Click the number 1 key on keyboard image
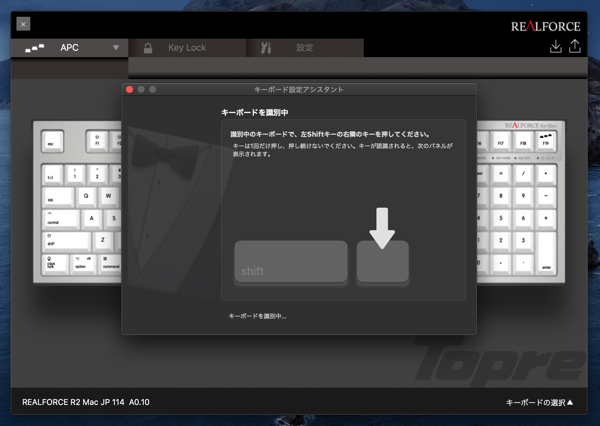 (x=75, y=174)
